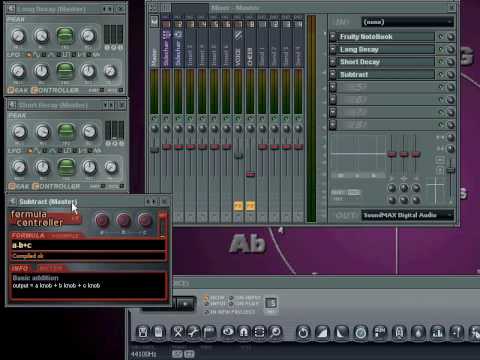Toggle the Subtract effect enable LED
Image resolution: width=480 pixels, height=360 pixels.
click(x=441, y=74)
